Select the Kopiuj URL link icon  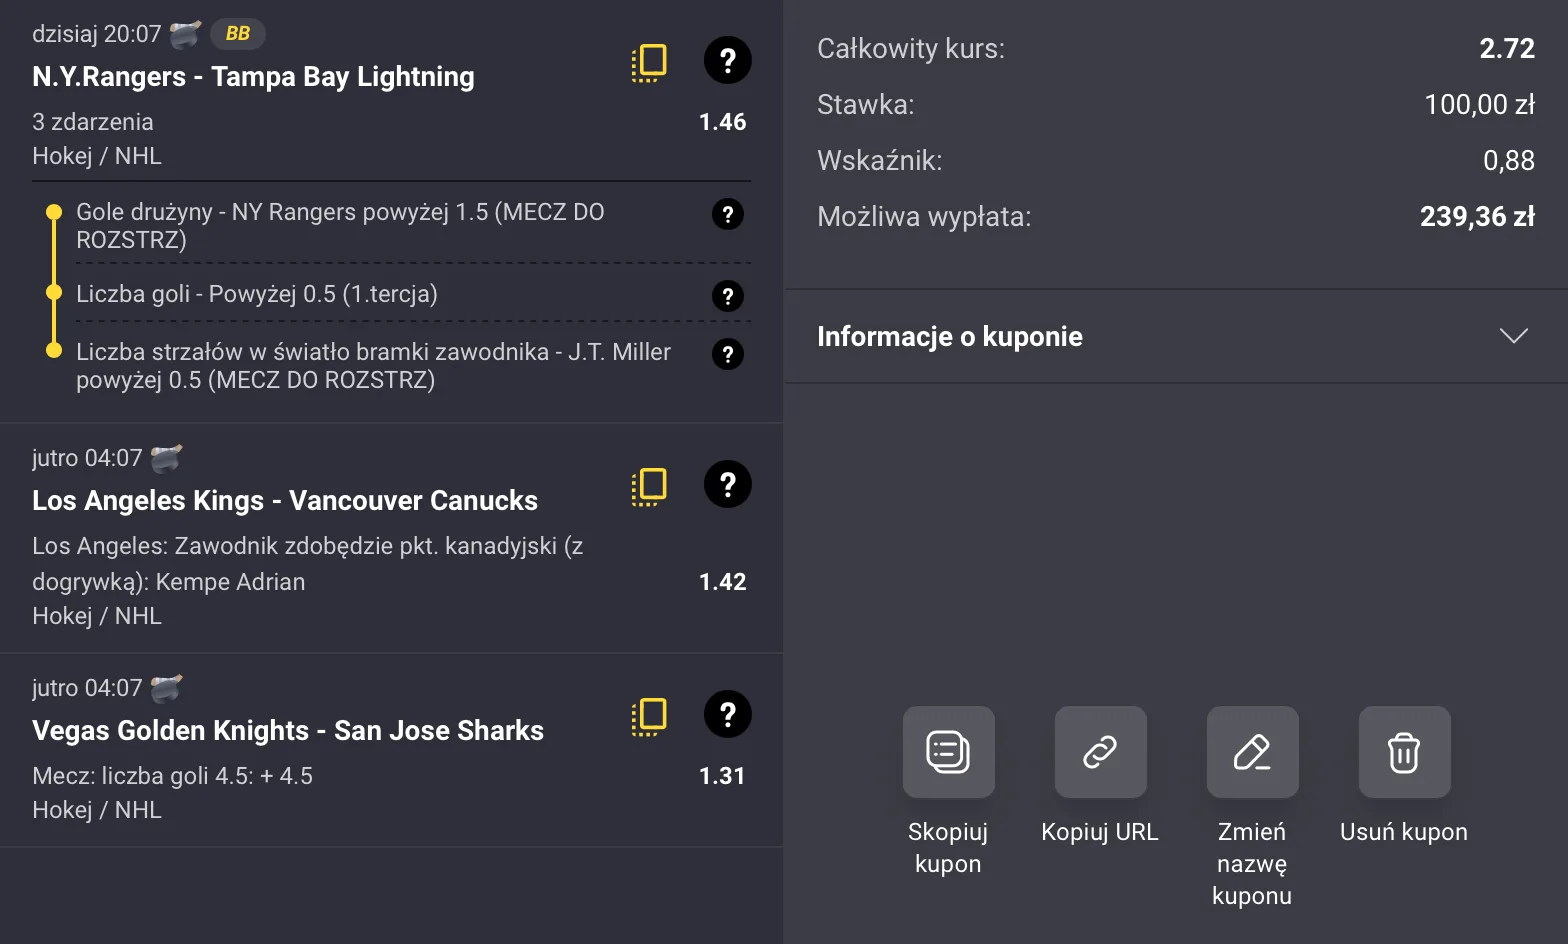click(x=1100, y=752)
